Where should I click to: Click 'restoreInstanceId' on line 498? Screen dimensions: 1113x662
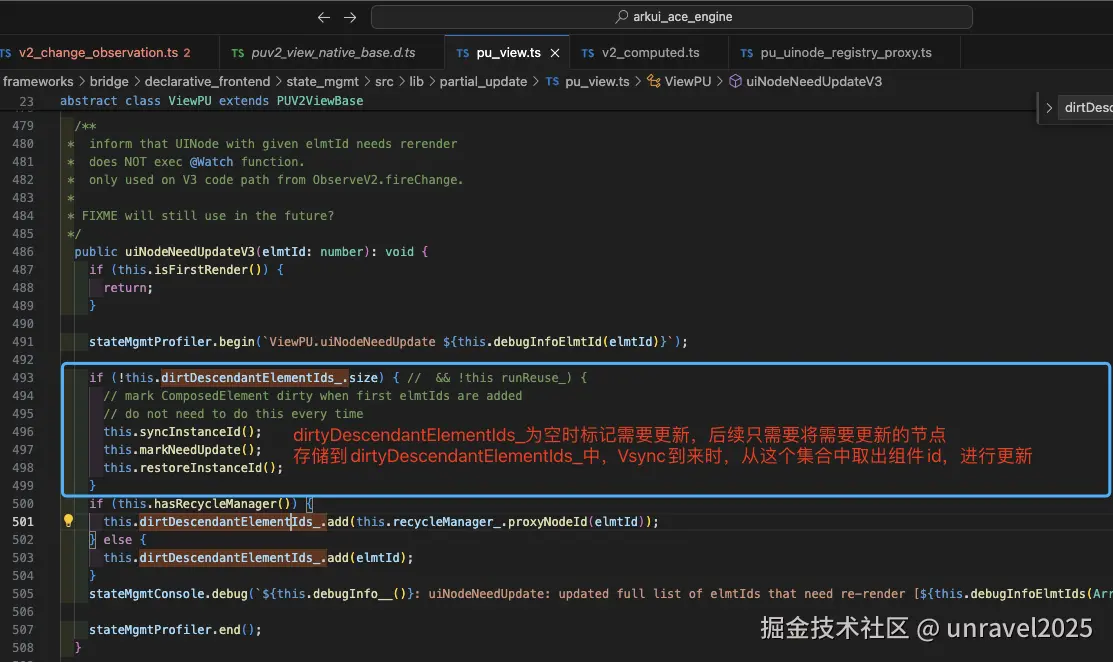coord(201,468)
